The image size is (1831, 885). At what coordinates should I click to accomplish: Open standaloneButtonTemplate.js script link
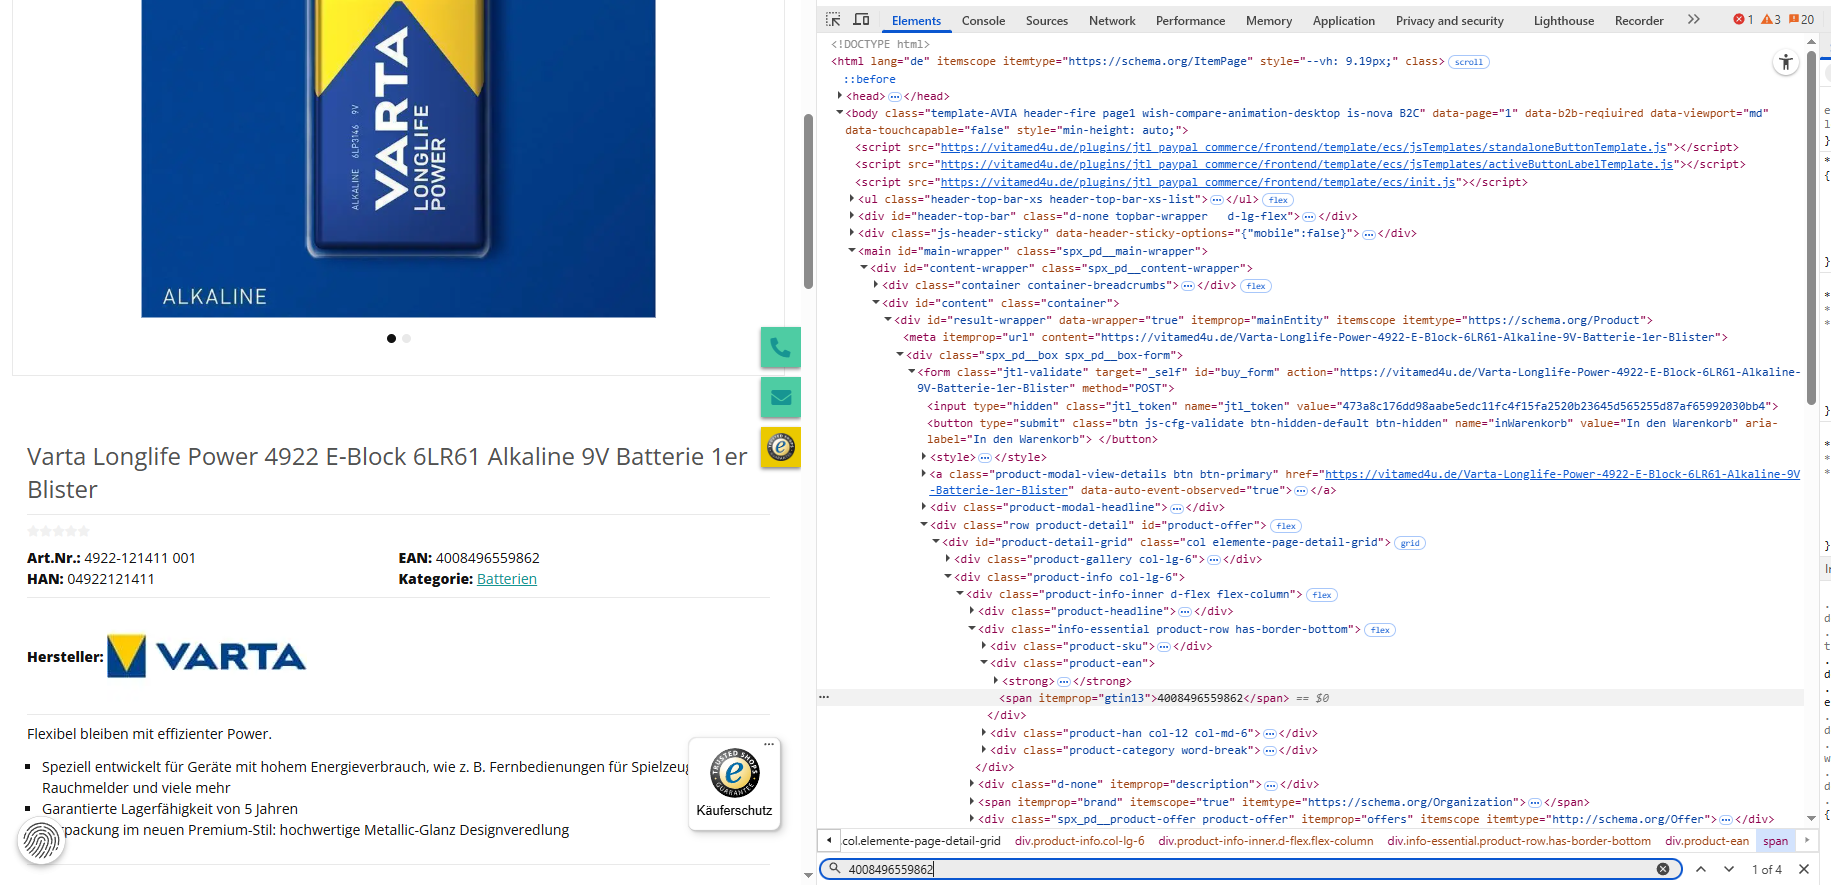click(1304, 147)
